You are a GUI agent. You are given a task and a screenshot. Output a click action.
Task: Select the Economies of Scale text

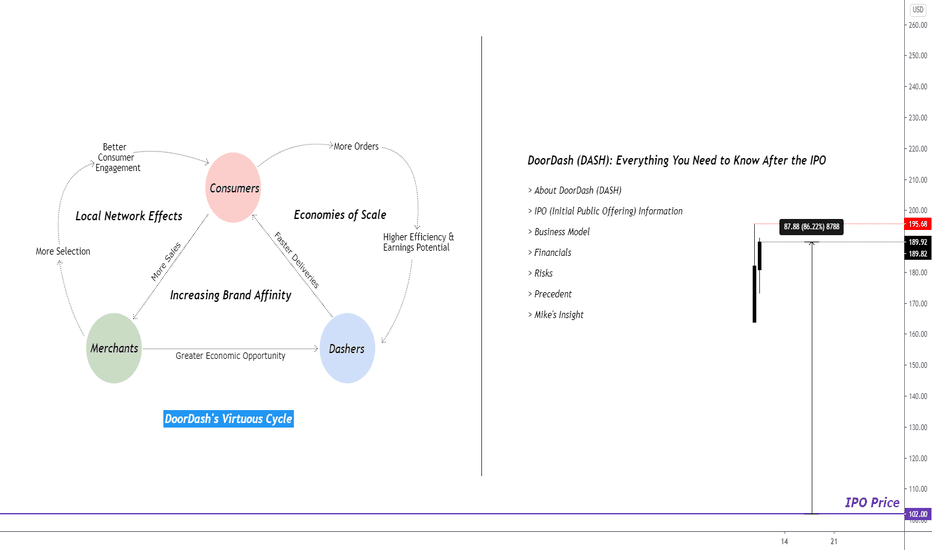[340, 215]
